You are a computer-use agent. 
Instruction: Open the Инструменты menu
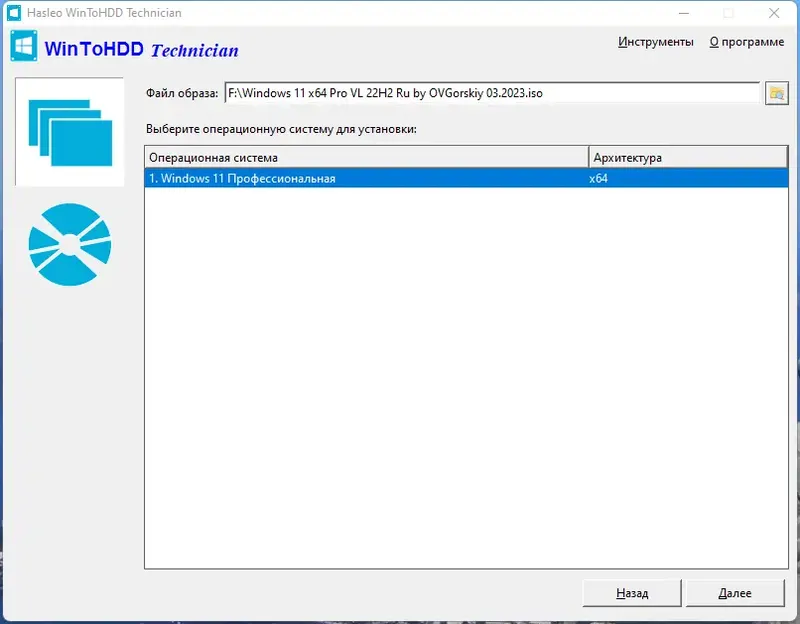coord(656,42)
